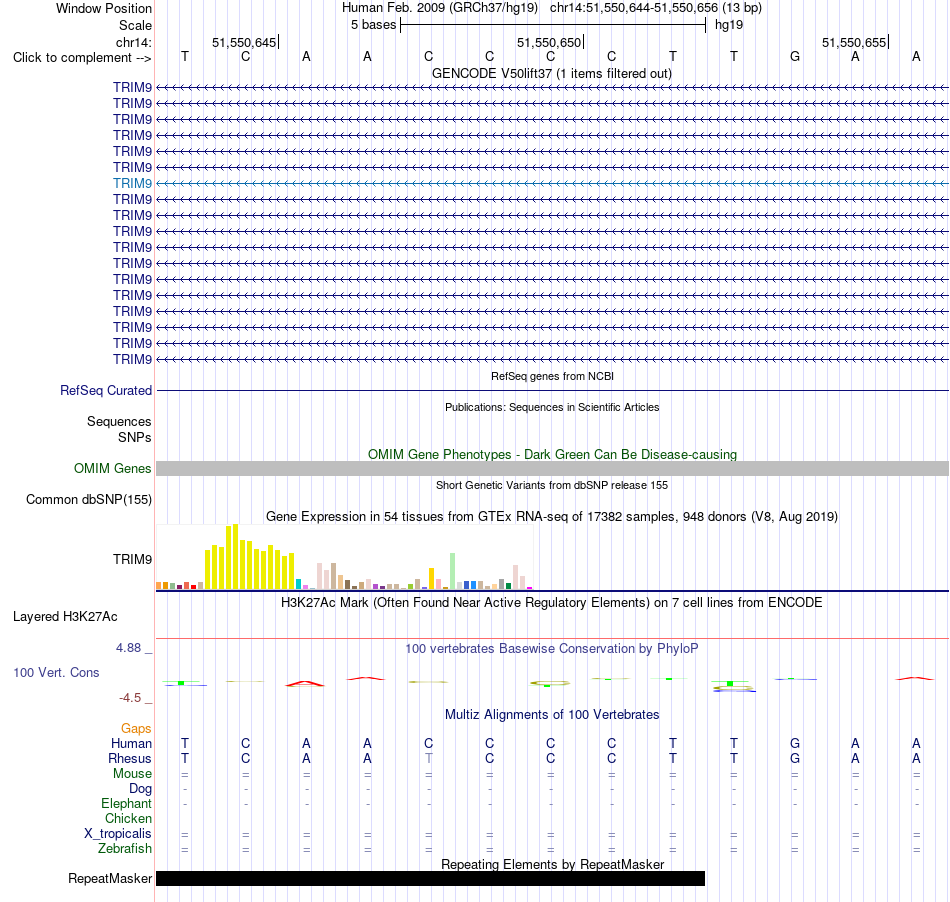Click the black RepeatMasker element bar
The height and width of the screenshot is (902, 950).
point(430,878)
